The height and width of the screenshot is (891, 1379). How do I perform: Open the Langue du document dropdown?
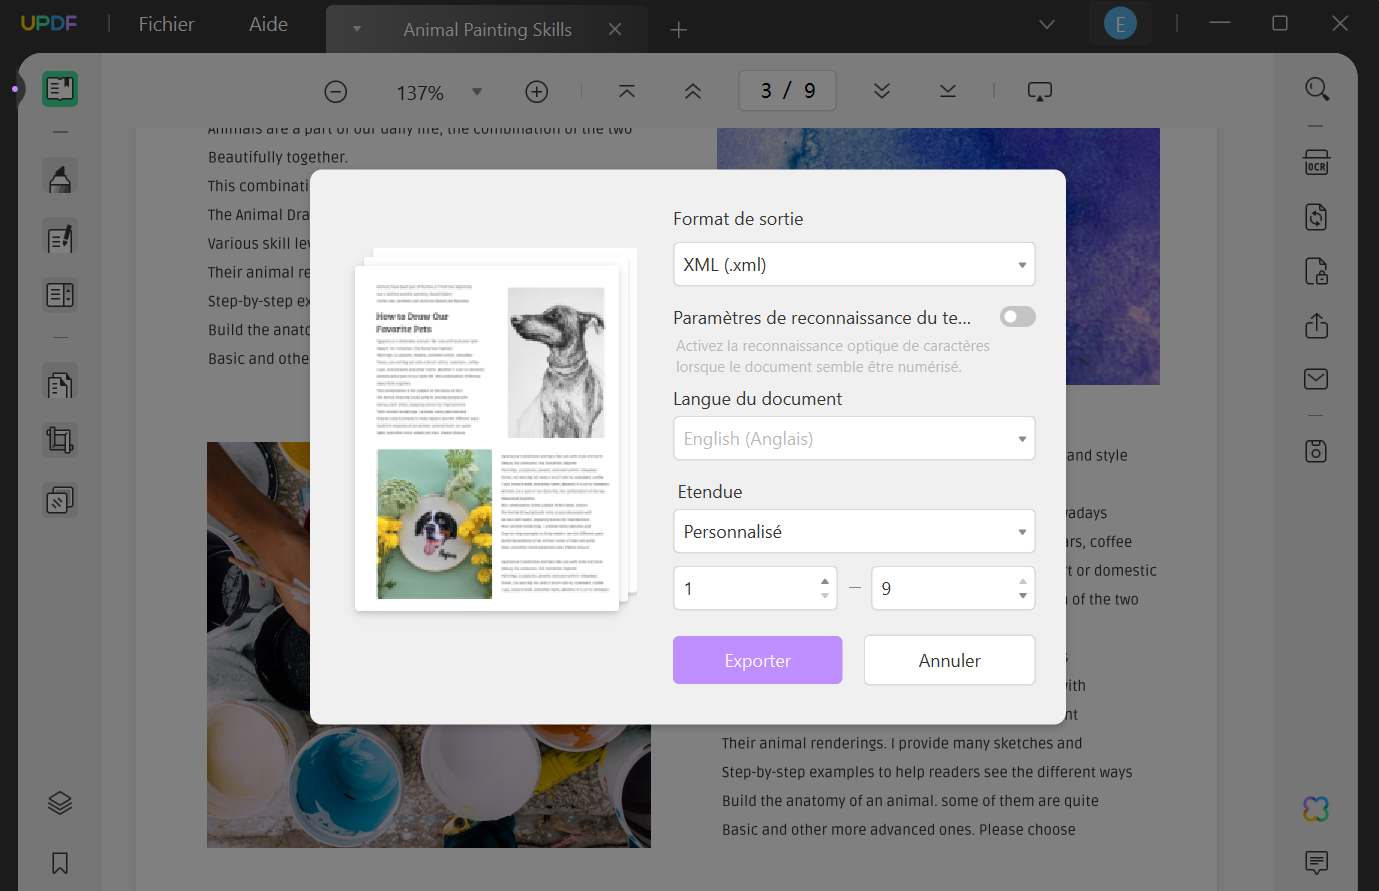pyautogui.click(x=853, y=438)
